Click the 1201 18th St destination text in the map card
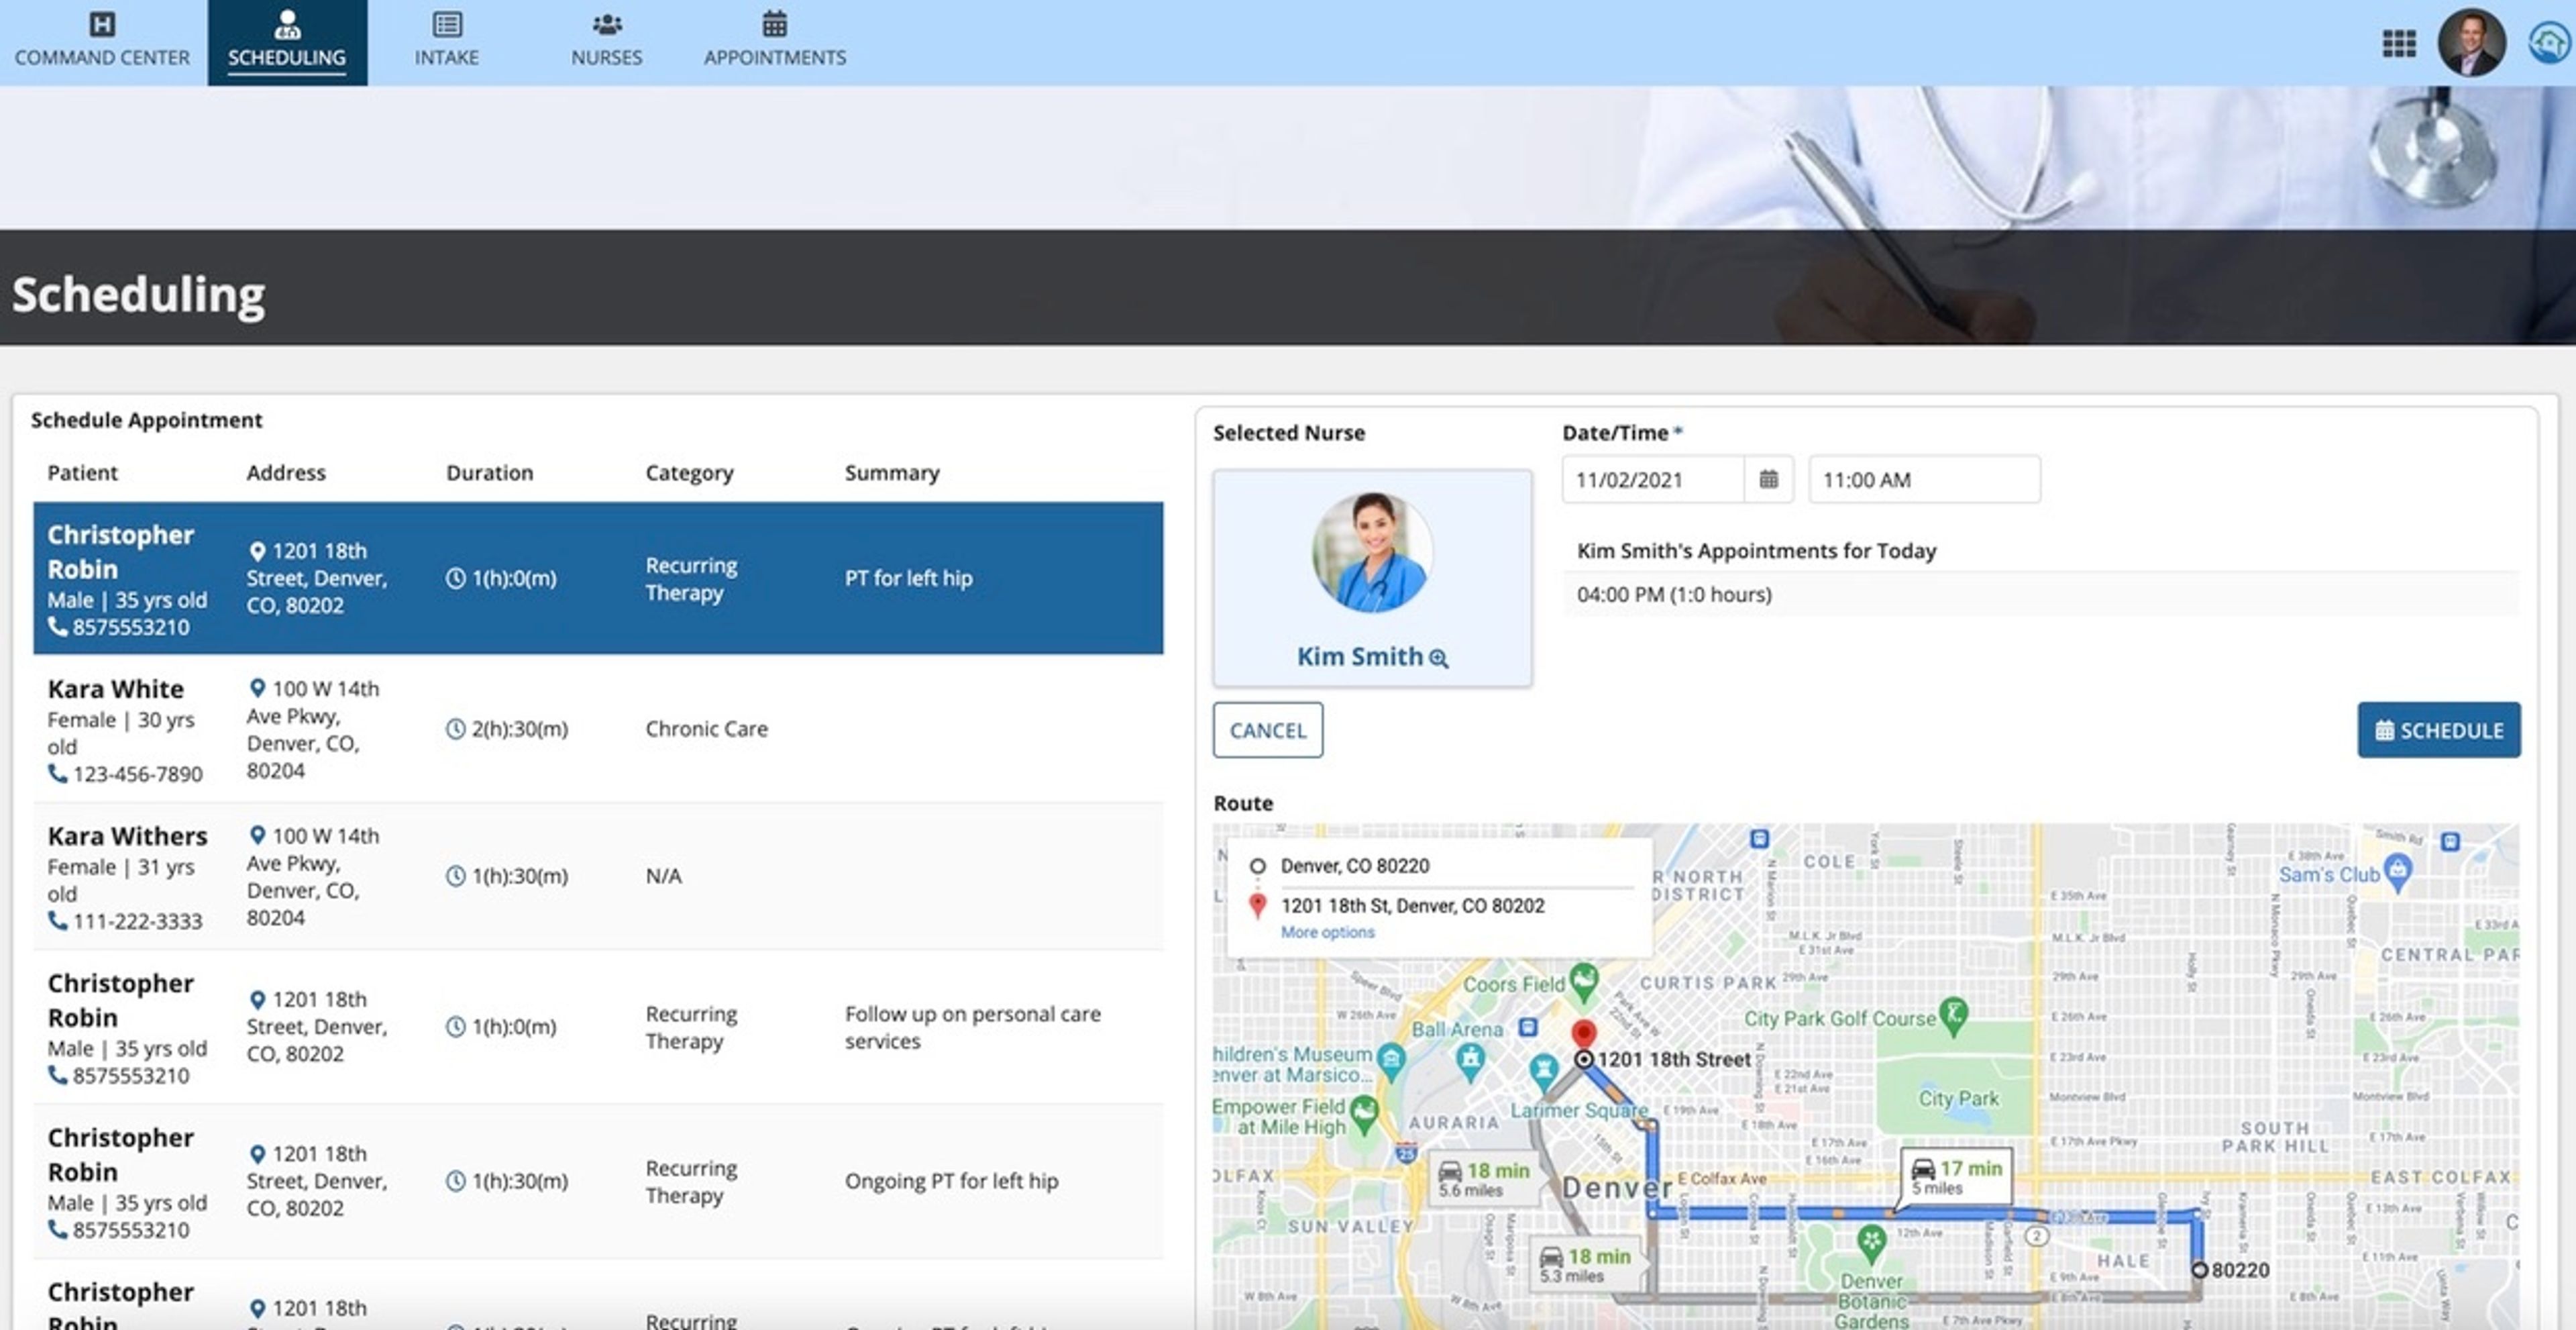 point(1412,906)
